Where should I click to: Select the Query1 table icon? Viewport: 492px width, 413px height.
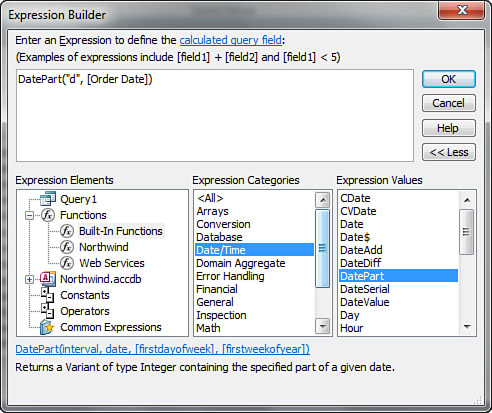tap(48, 199)
